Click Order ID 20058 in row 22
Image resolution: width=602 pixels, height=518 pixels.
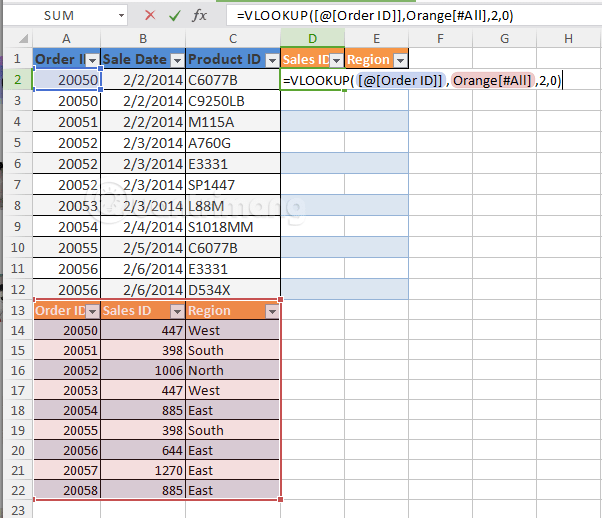(66, 490)
